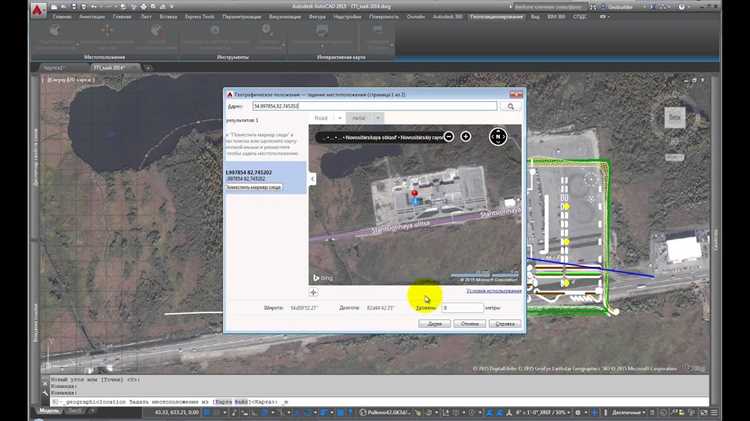Viewport: 750px width, 421px height.
Task: Click the ViewCube Верх face
Action: coord(674,118)
